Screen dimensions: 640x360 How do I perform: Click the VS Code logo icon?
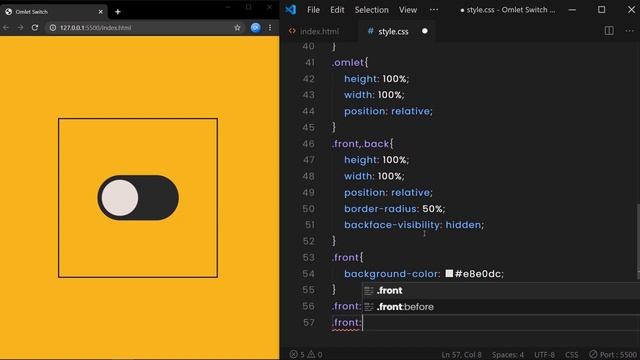coord(291,10)
